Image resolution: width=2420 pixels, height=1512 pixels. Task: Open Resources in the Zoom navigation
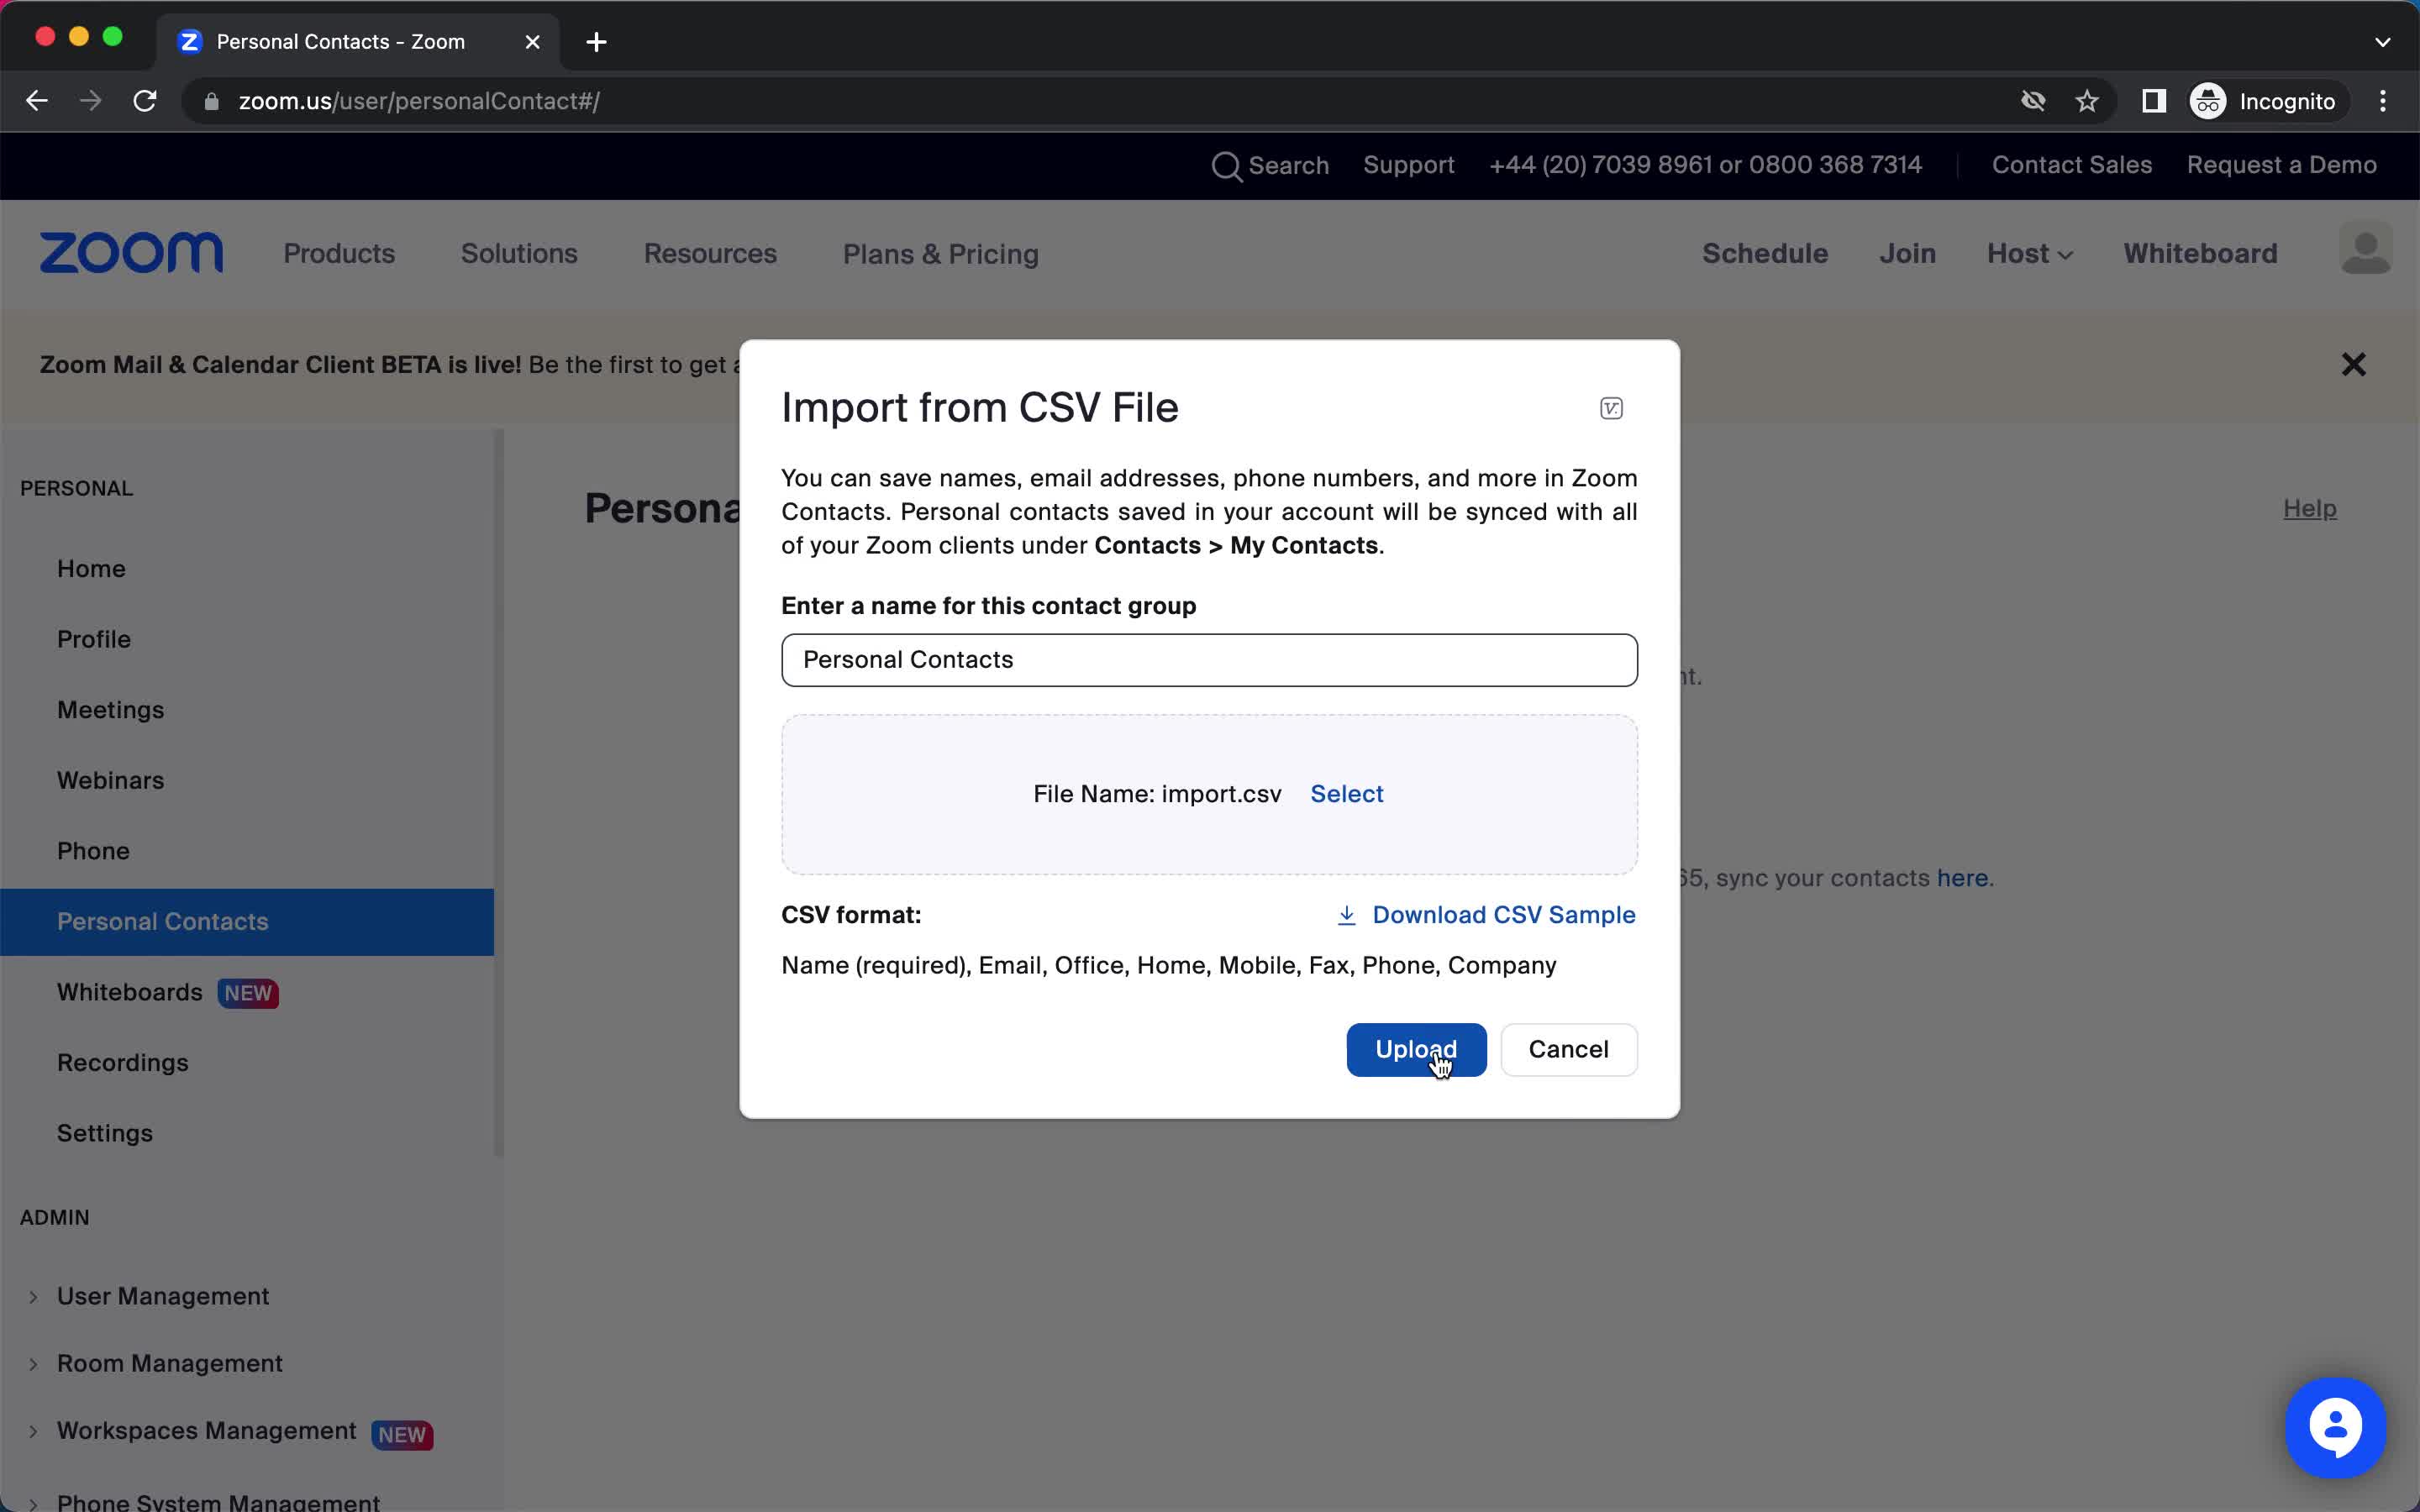pyautogui.click(x=710, y=254)
